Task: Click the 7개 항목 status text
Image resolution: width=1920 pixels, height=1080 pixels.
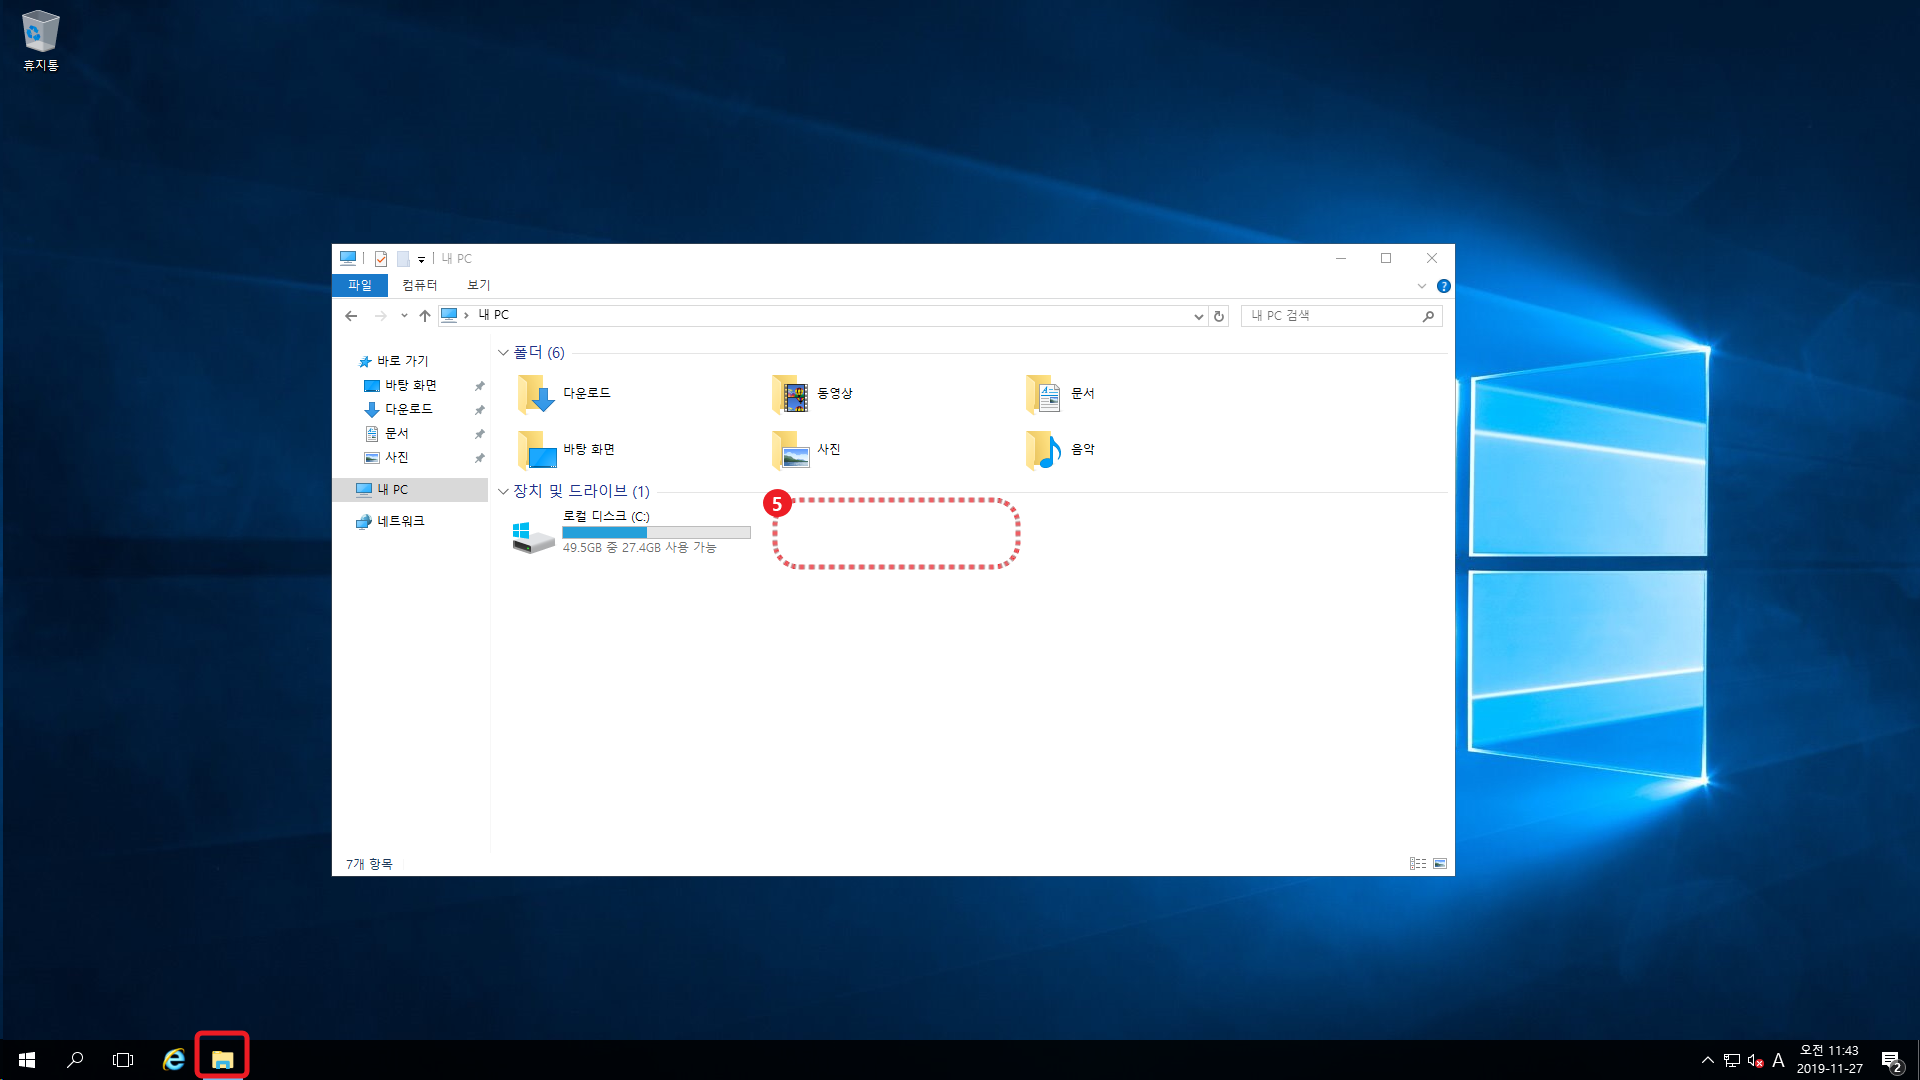Action: [x=369, y=864]
